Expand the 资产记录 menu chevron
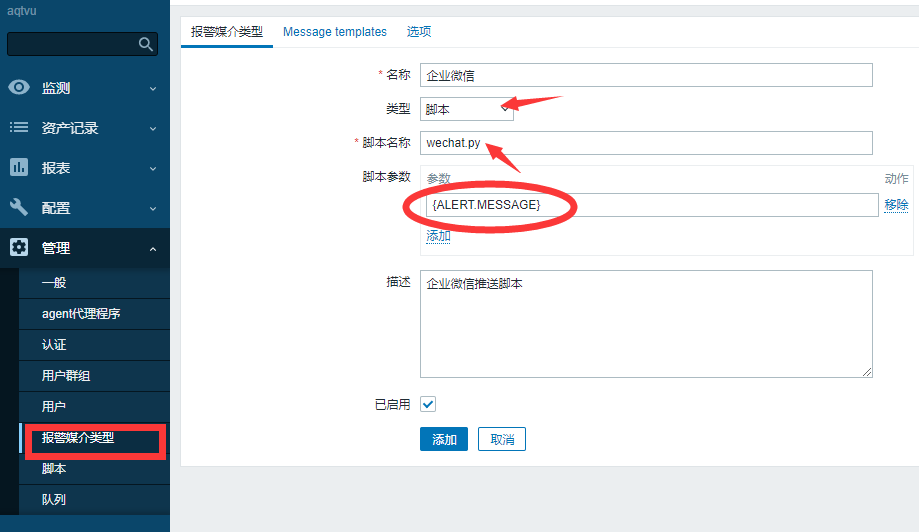 [x=153, y=128]
